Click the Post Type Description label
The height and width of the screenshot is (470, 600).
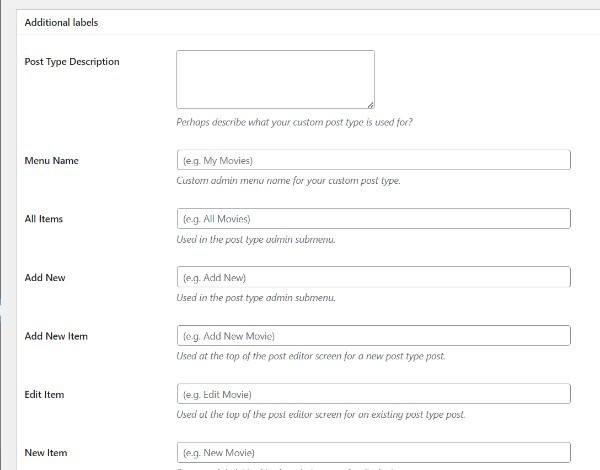point(72,62)
